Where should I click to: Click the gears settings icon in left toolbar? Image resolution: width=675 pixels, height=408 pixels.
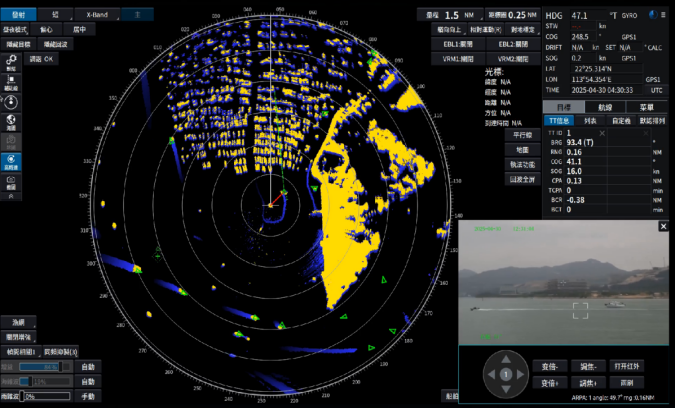pyautogui.click(x=11, y=62)
